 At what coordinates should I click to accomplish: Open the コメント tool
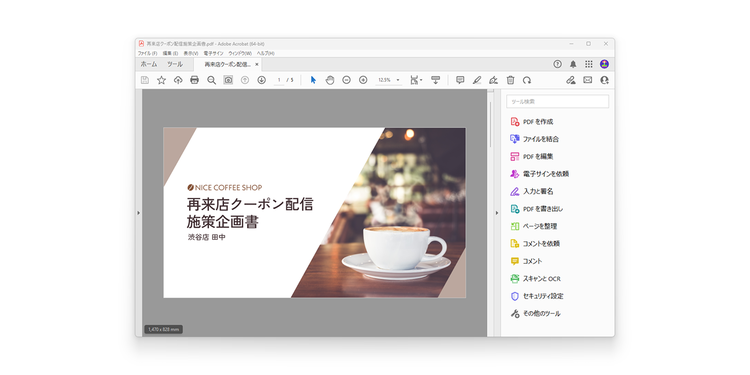point(526,261)
